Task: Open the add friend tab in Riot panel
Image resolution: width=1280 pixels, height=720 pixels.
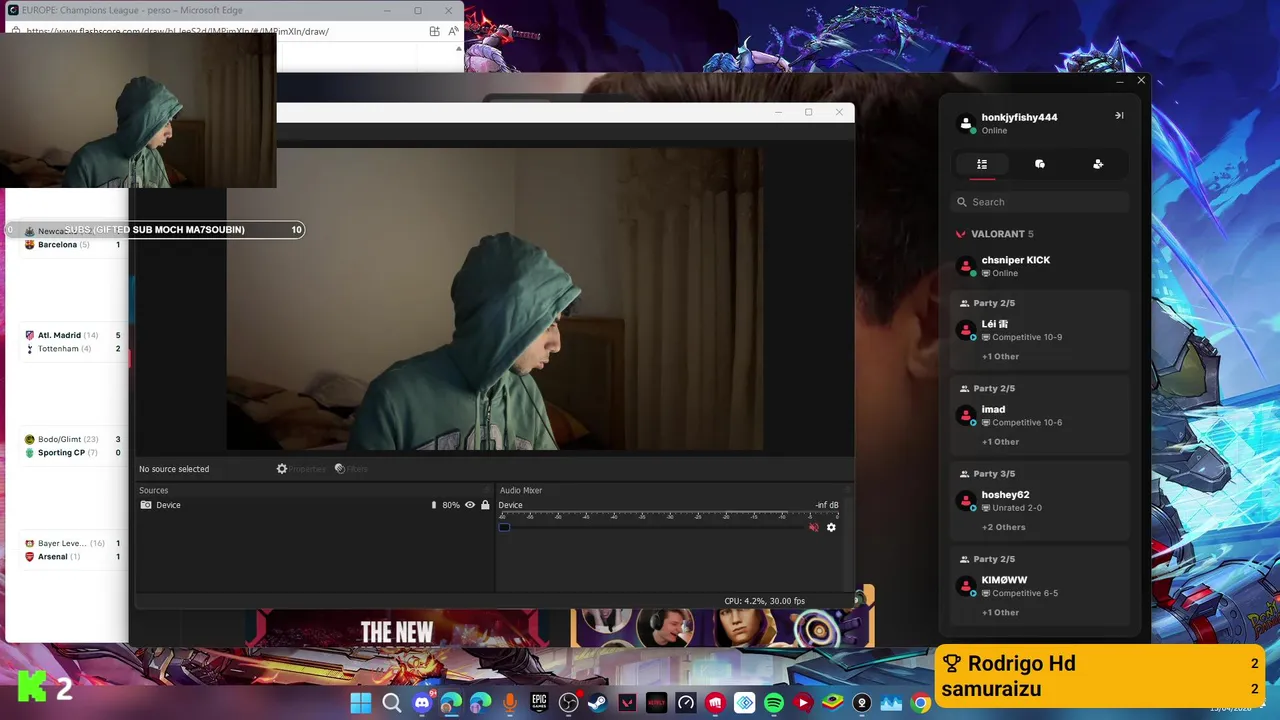Action: (x=1098, y=164)
